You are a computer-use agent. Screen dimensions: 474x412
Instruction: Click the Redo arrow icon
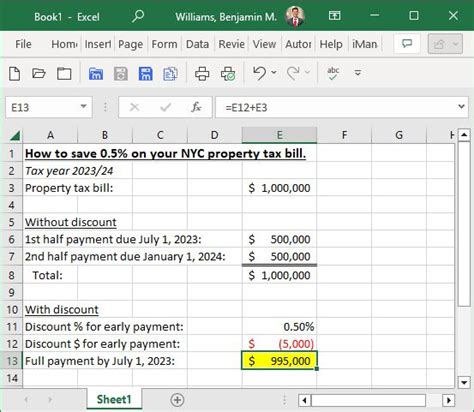[x=293, y=73]
